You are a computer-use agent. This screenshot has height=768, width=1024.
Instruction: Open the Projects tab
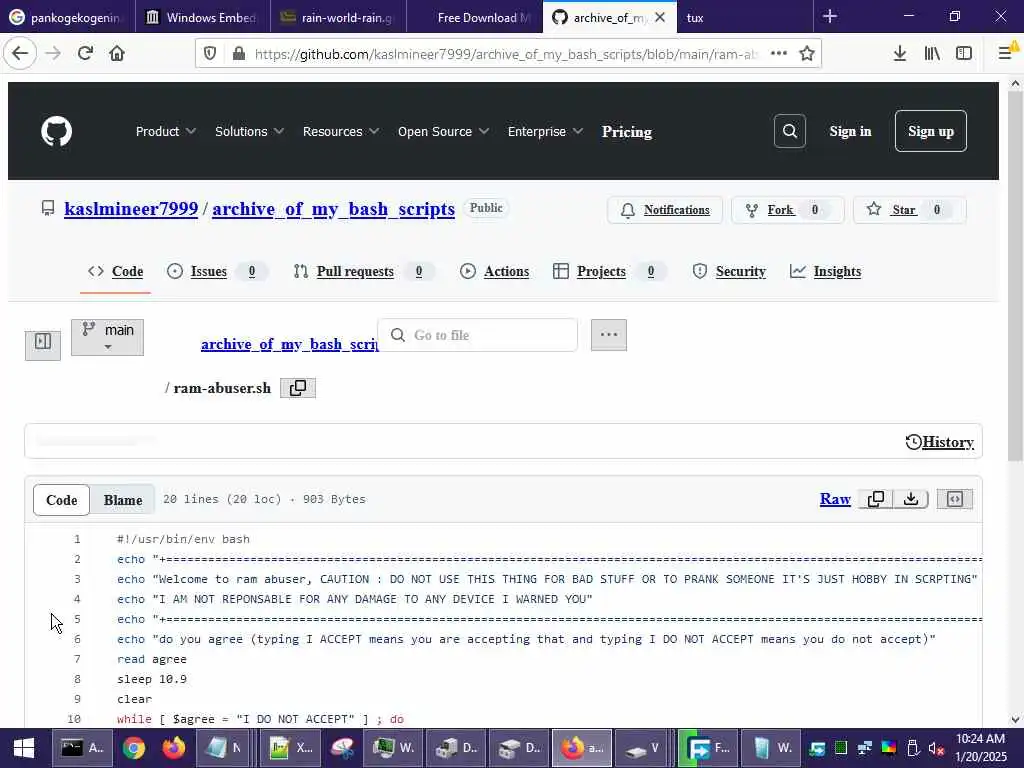click(x=609, y=272)
